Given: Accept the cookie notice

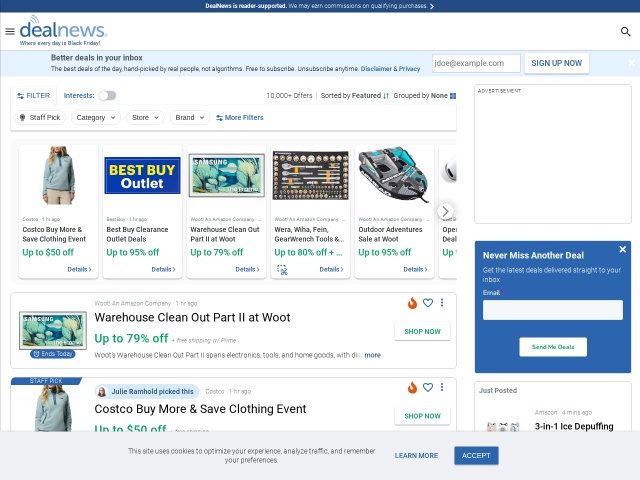Looking at the screenshot, I should [x=476, y=456].
